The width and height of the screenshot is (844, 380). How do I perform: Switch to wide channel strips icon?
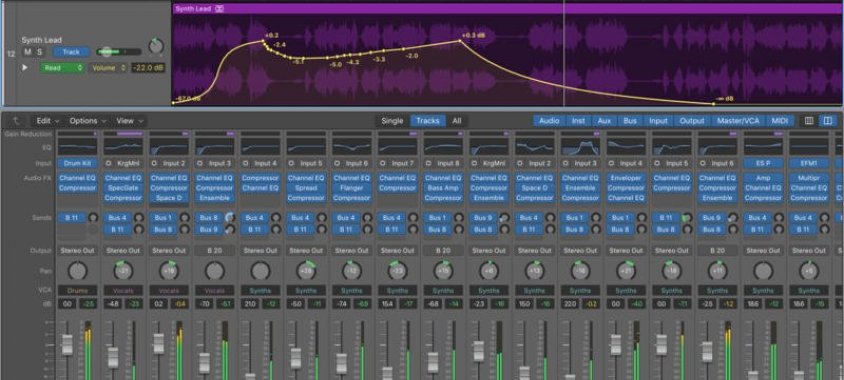point(828,121)
